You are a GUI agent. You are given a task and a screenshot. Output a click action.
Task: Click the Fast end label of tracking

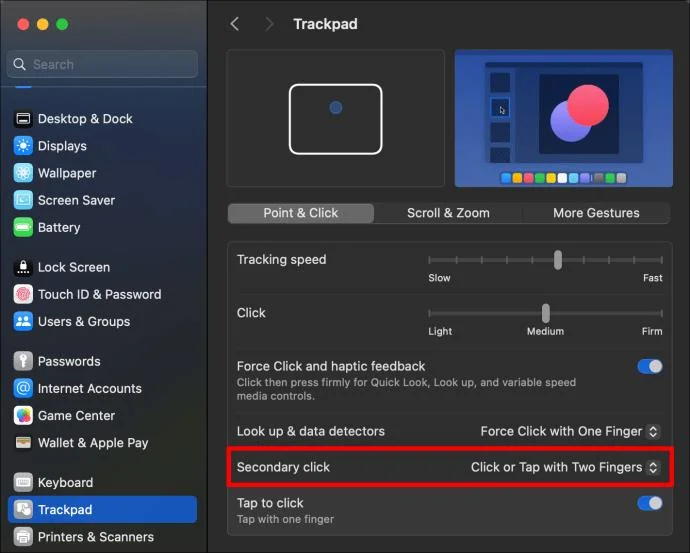click(652, 278)
